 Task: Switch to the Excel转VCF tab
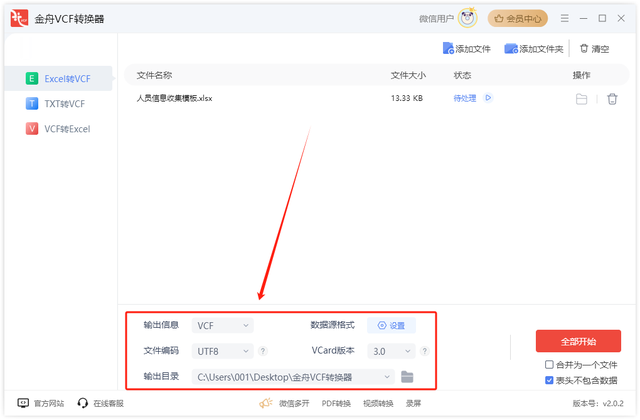click(x=58, y=78)
